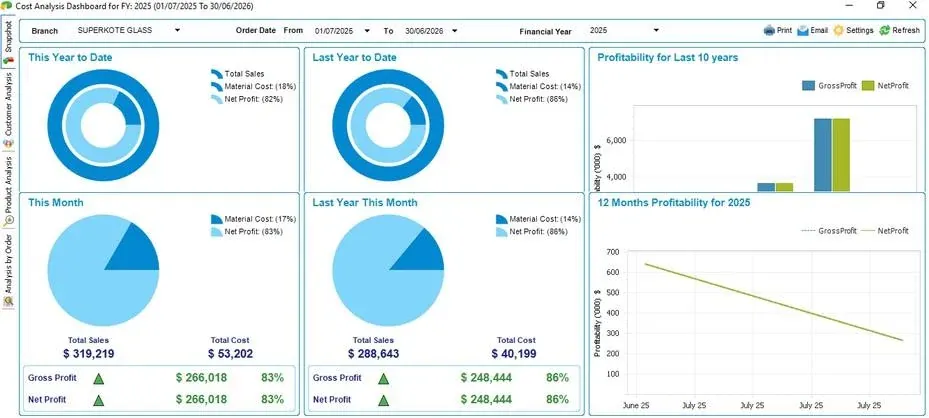The height and width of the screenshot is (418, 929).
Task: Click the restore window button
Action: [x=880, y=5]
